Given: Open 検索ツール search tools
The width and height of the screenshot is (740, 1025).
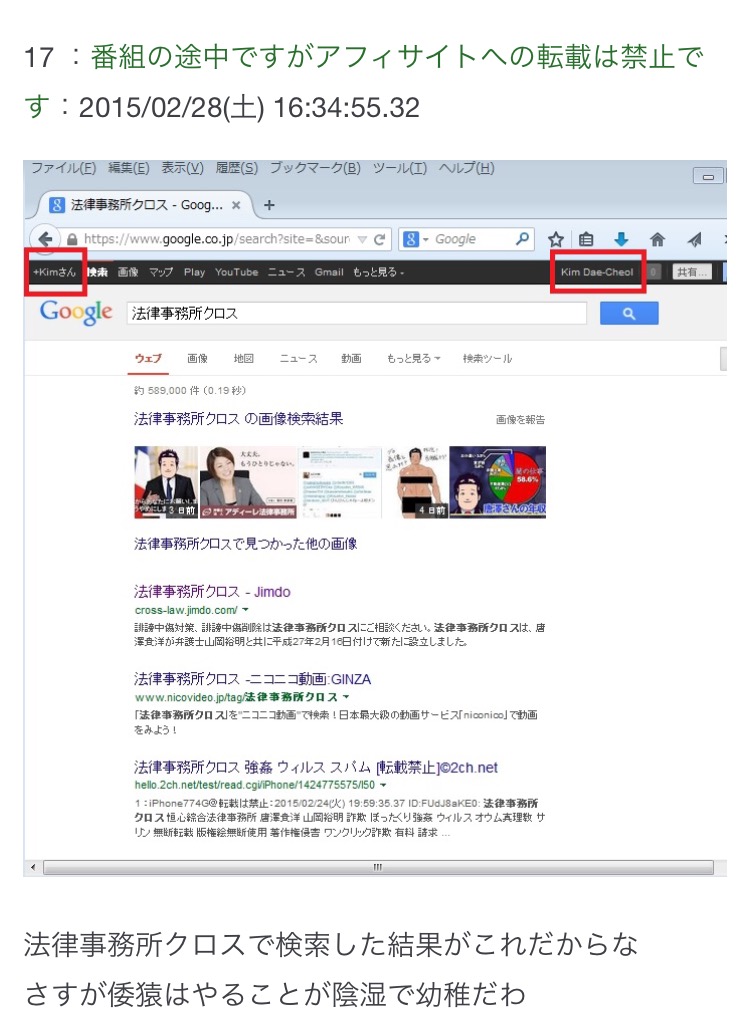Looking at the screenshot, I should coord(486,359).
